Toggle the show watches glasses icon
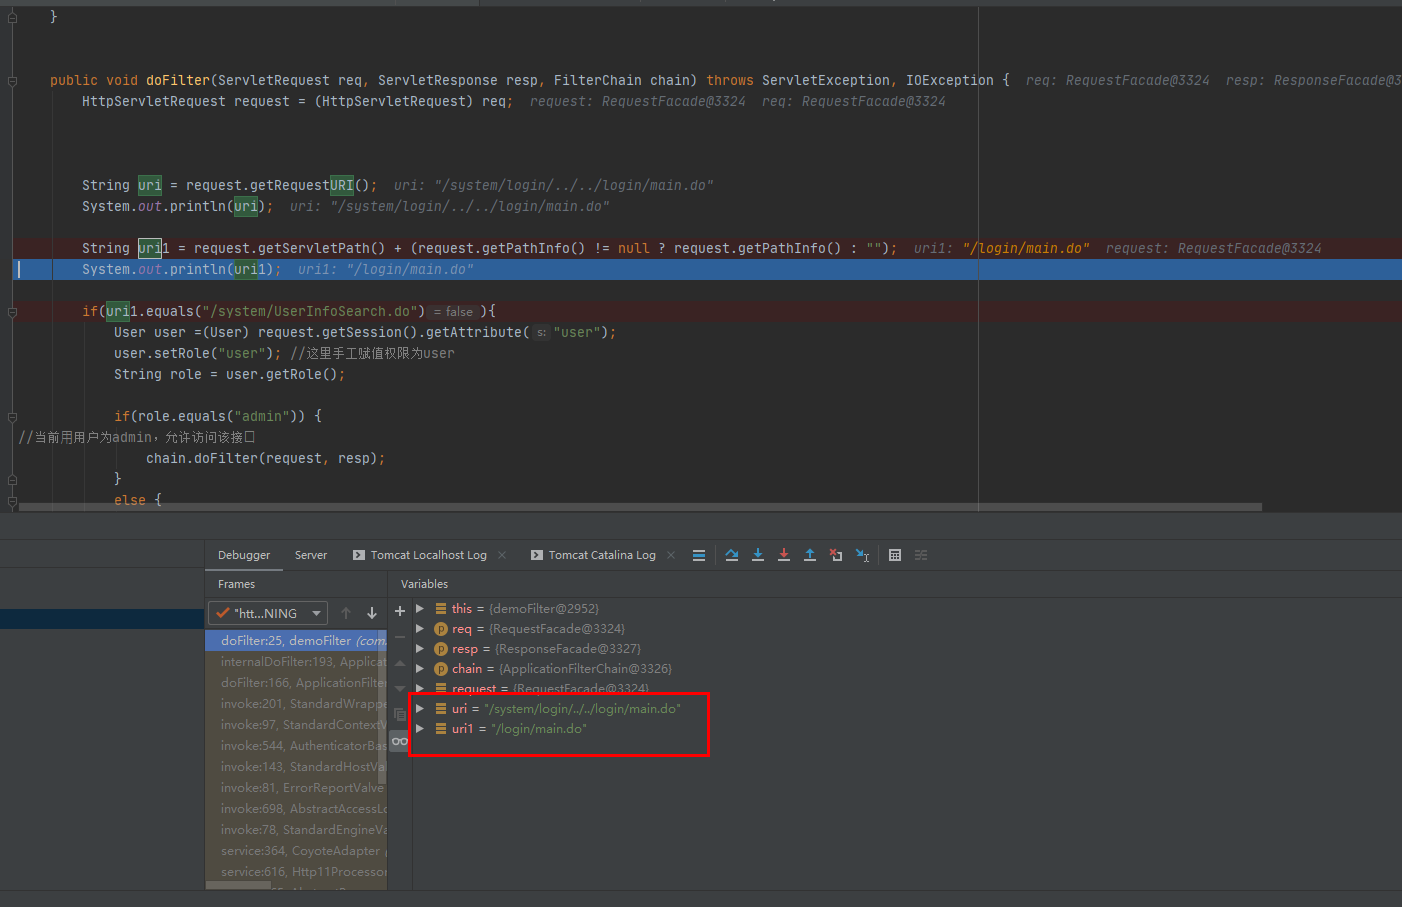1402x907 pixels. pyautogui.click(x=400, y=741)
